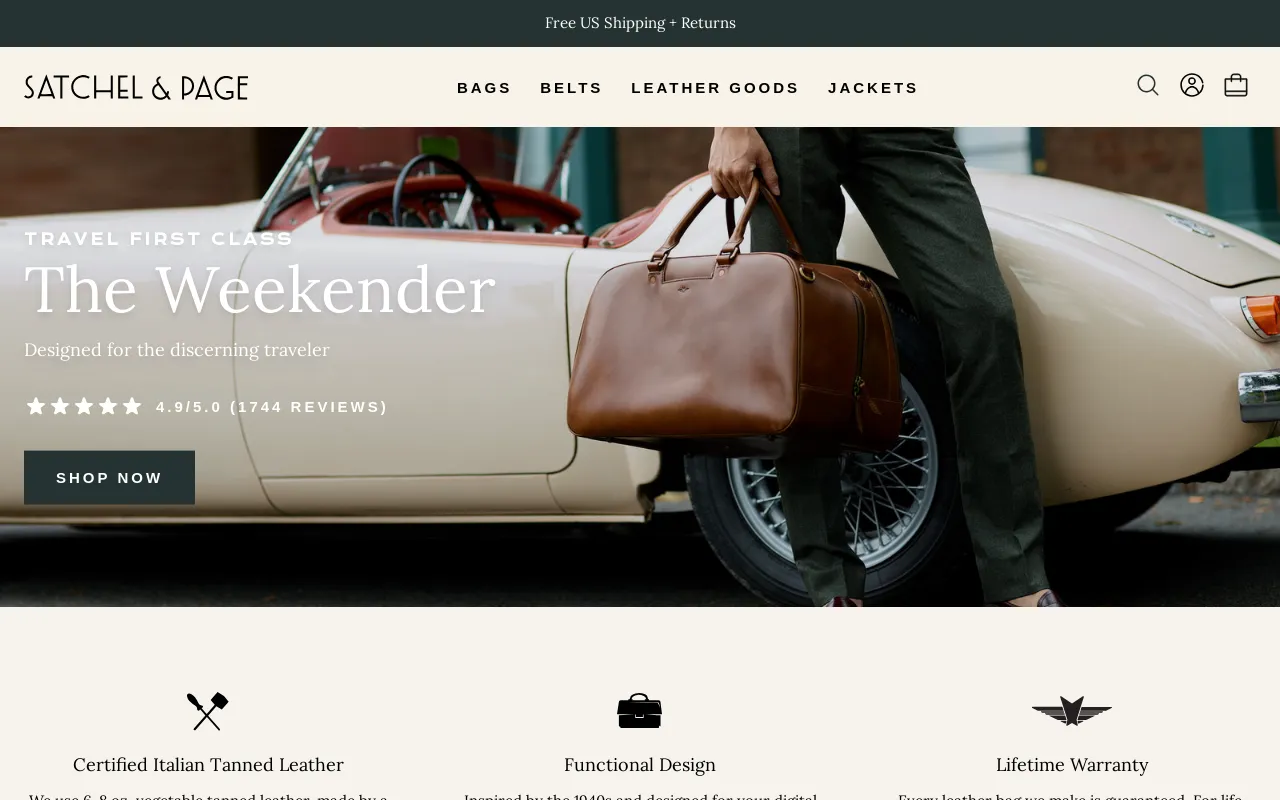Click the Lifetime Warranty heading
This screenshot has width=1280, height=800.
pos(1072,765)
